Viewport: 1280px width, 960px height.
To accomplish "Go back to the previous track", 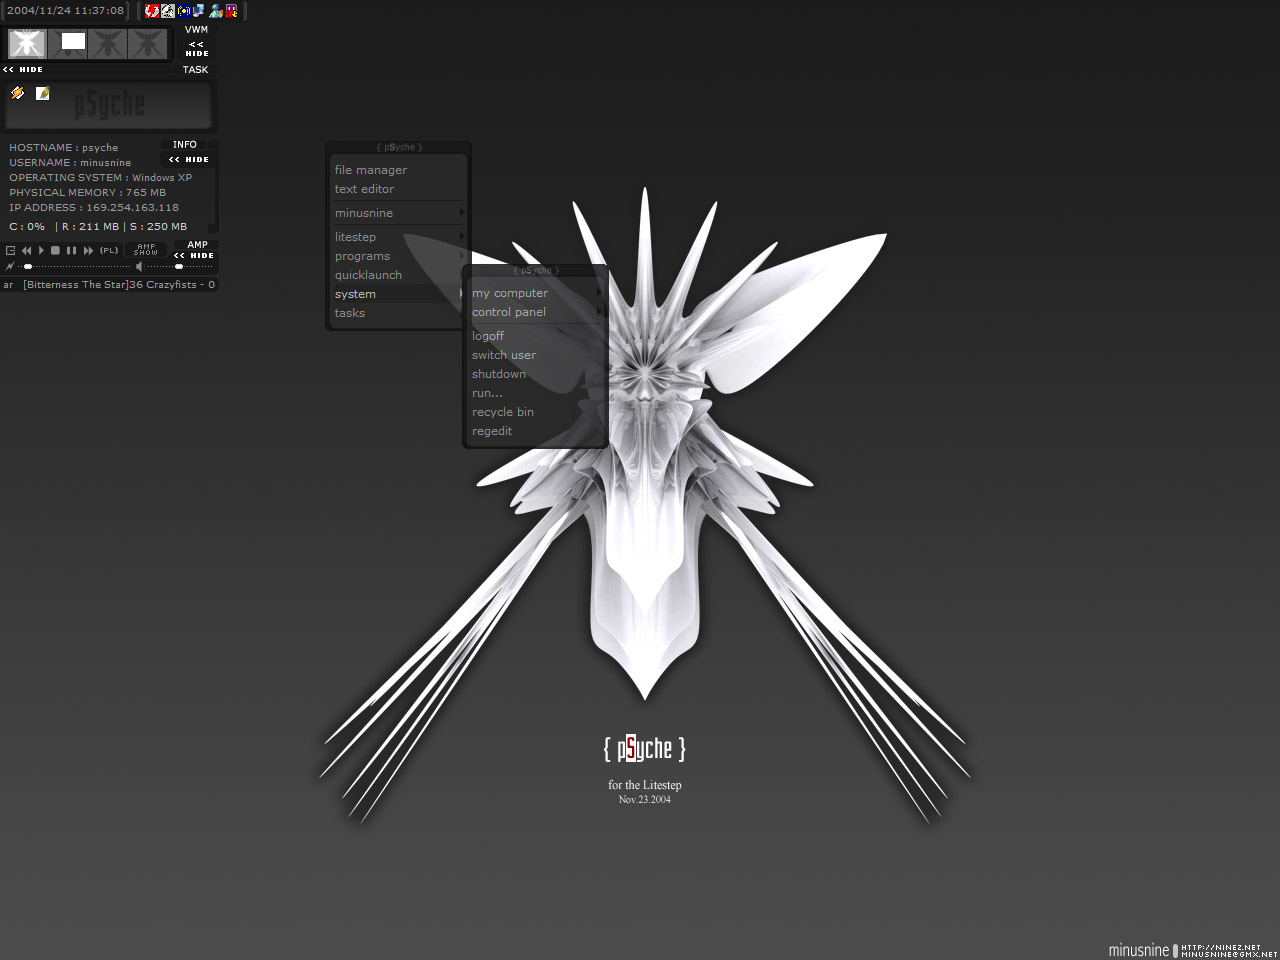I will (x=26, y=250).
